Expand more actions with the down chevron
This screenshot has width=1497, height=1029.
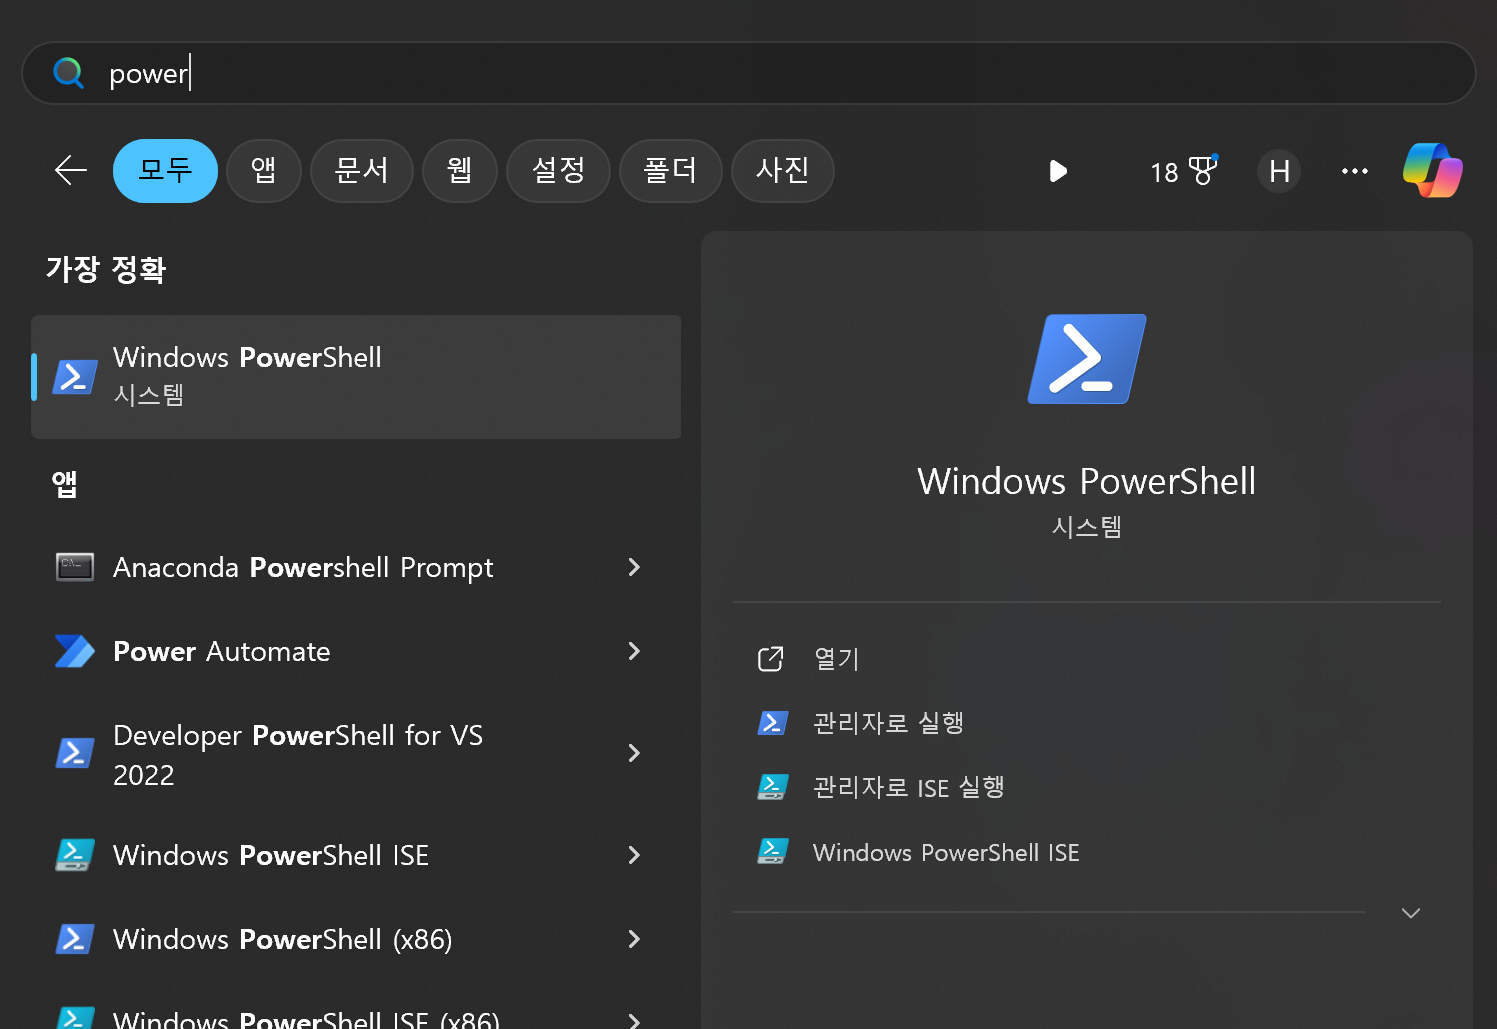pos(1411,913)
